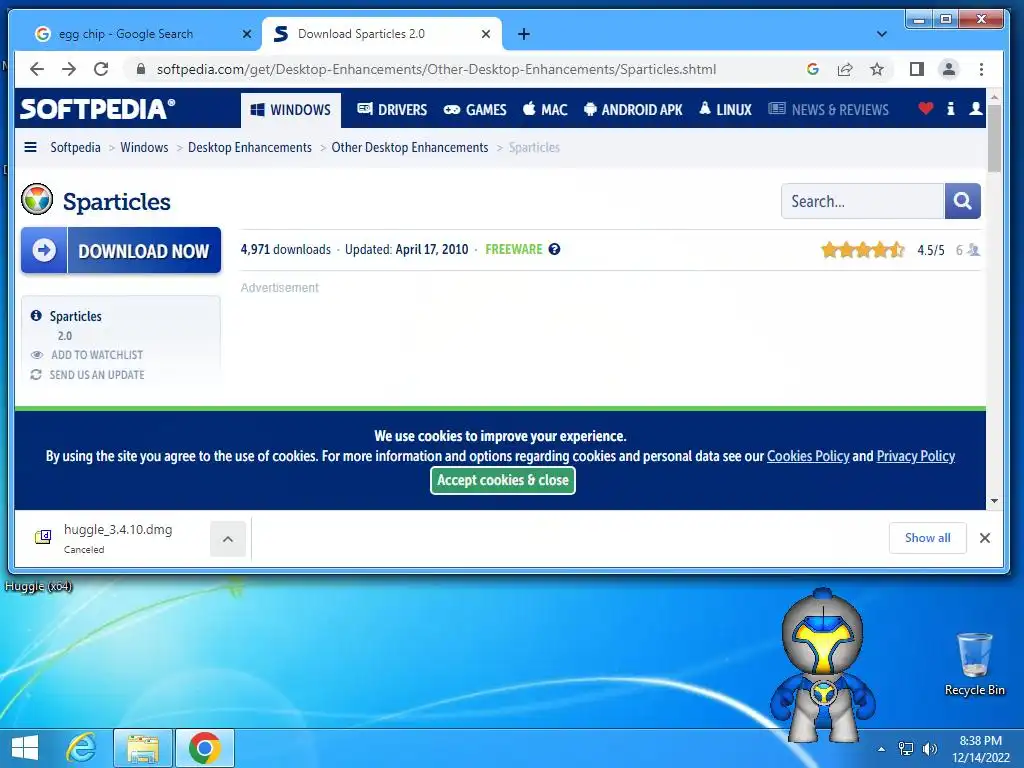Open Chrome's three-dot menu
Viewport: 1024px width, 768px height.
[982, 69]
